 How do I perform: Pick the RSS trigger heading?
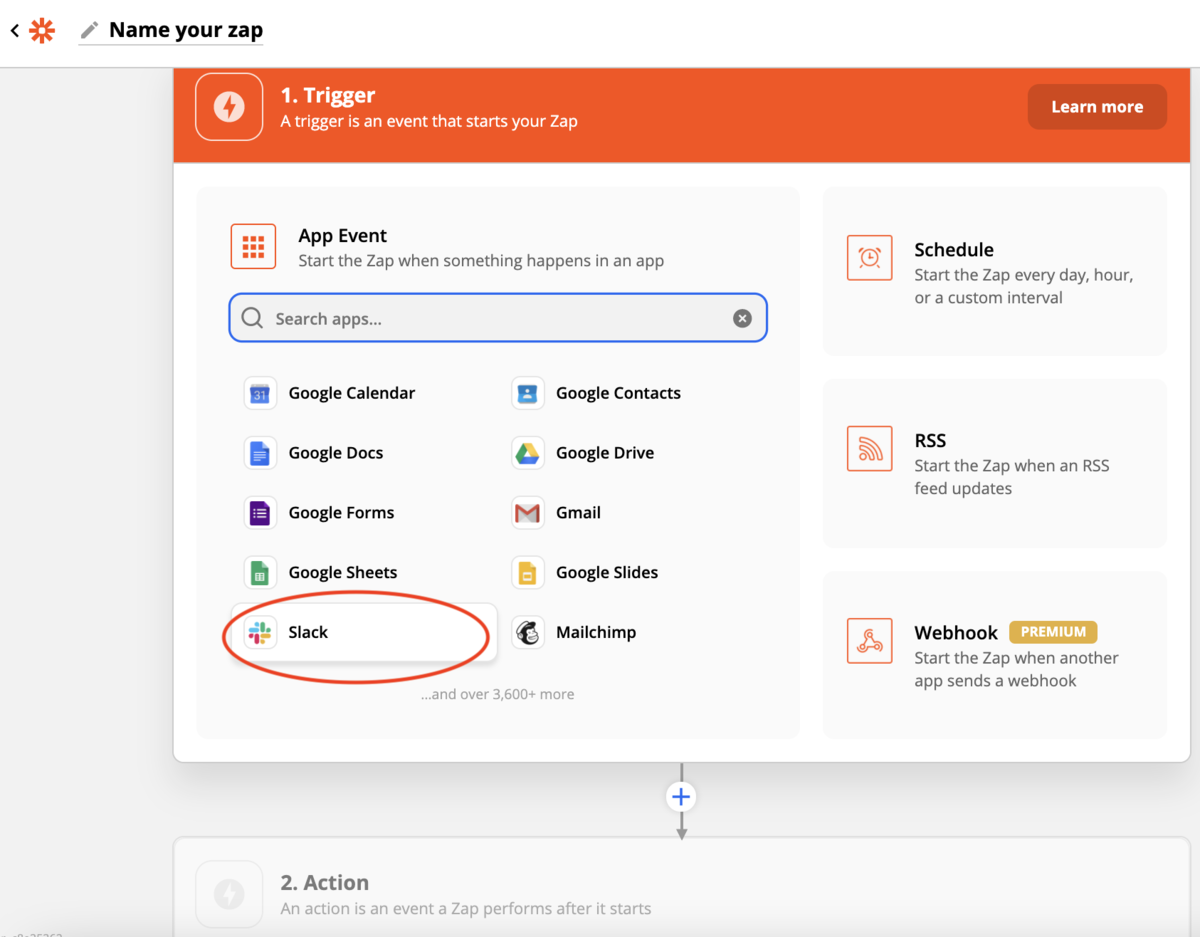(x=930, y=441)
